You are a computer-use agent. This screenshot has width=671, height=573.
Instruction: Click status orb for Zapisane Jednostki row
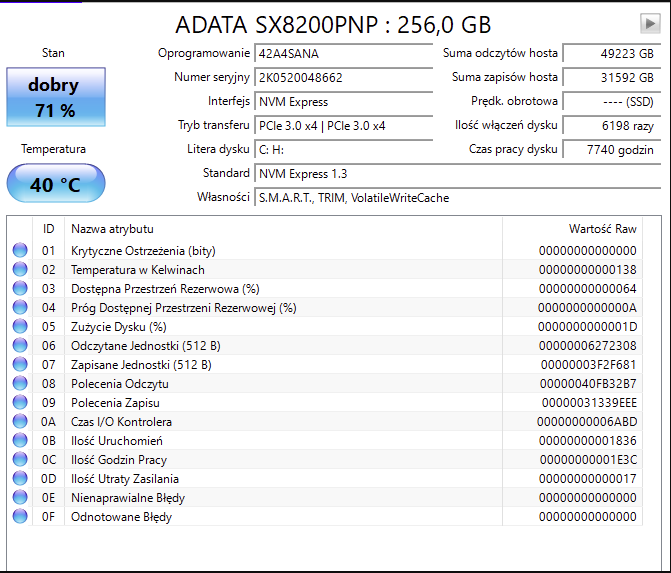click(x=20, y=365)
